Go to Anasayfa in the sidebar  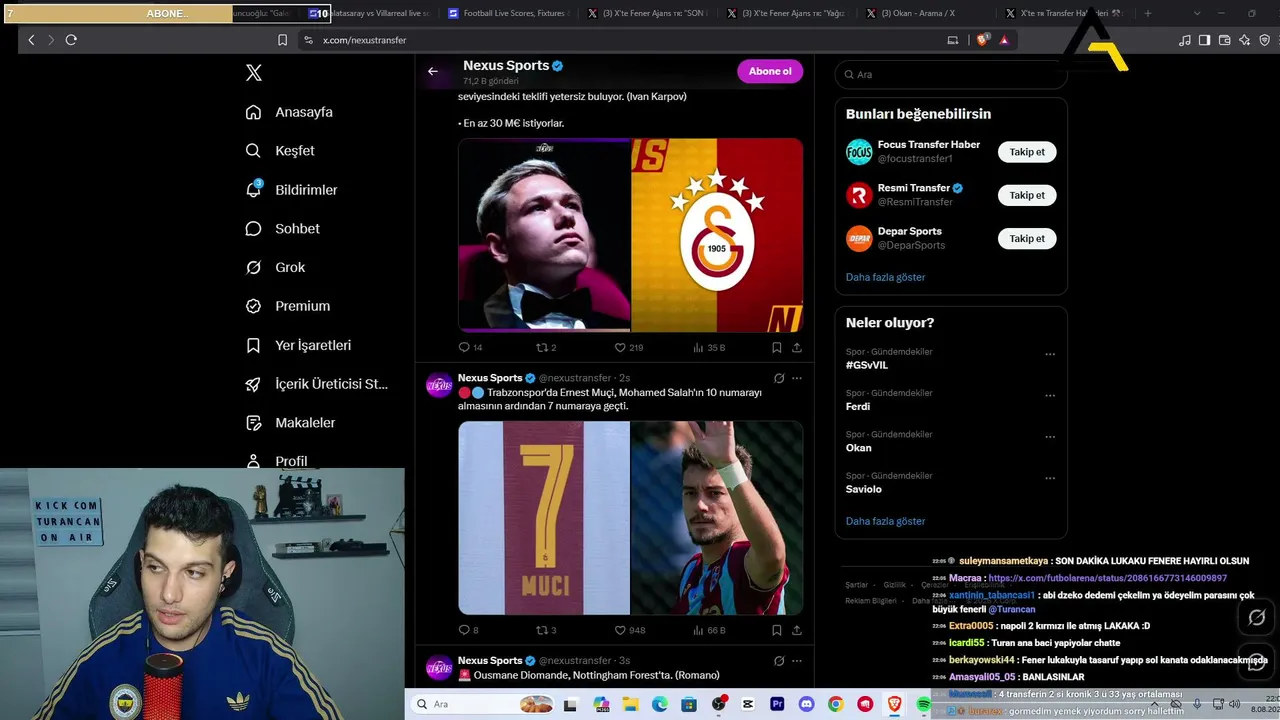coord(289,112)
